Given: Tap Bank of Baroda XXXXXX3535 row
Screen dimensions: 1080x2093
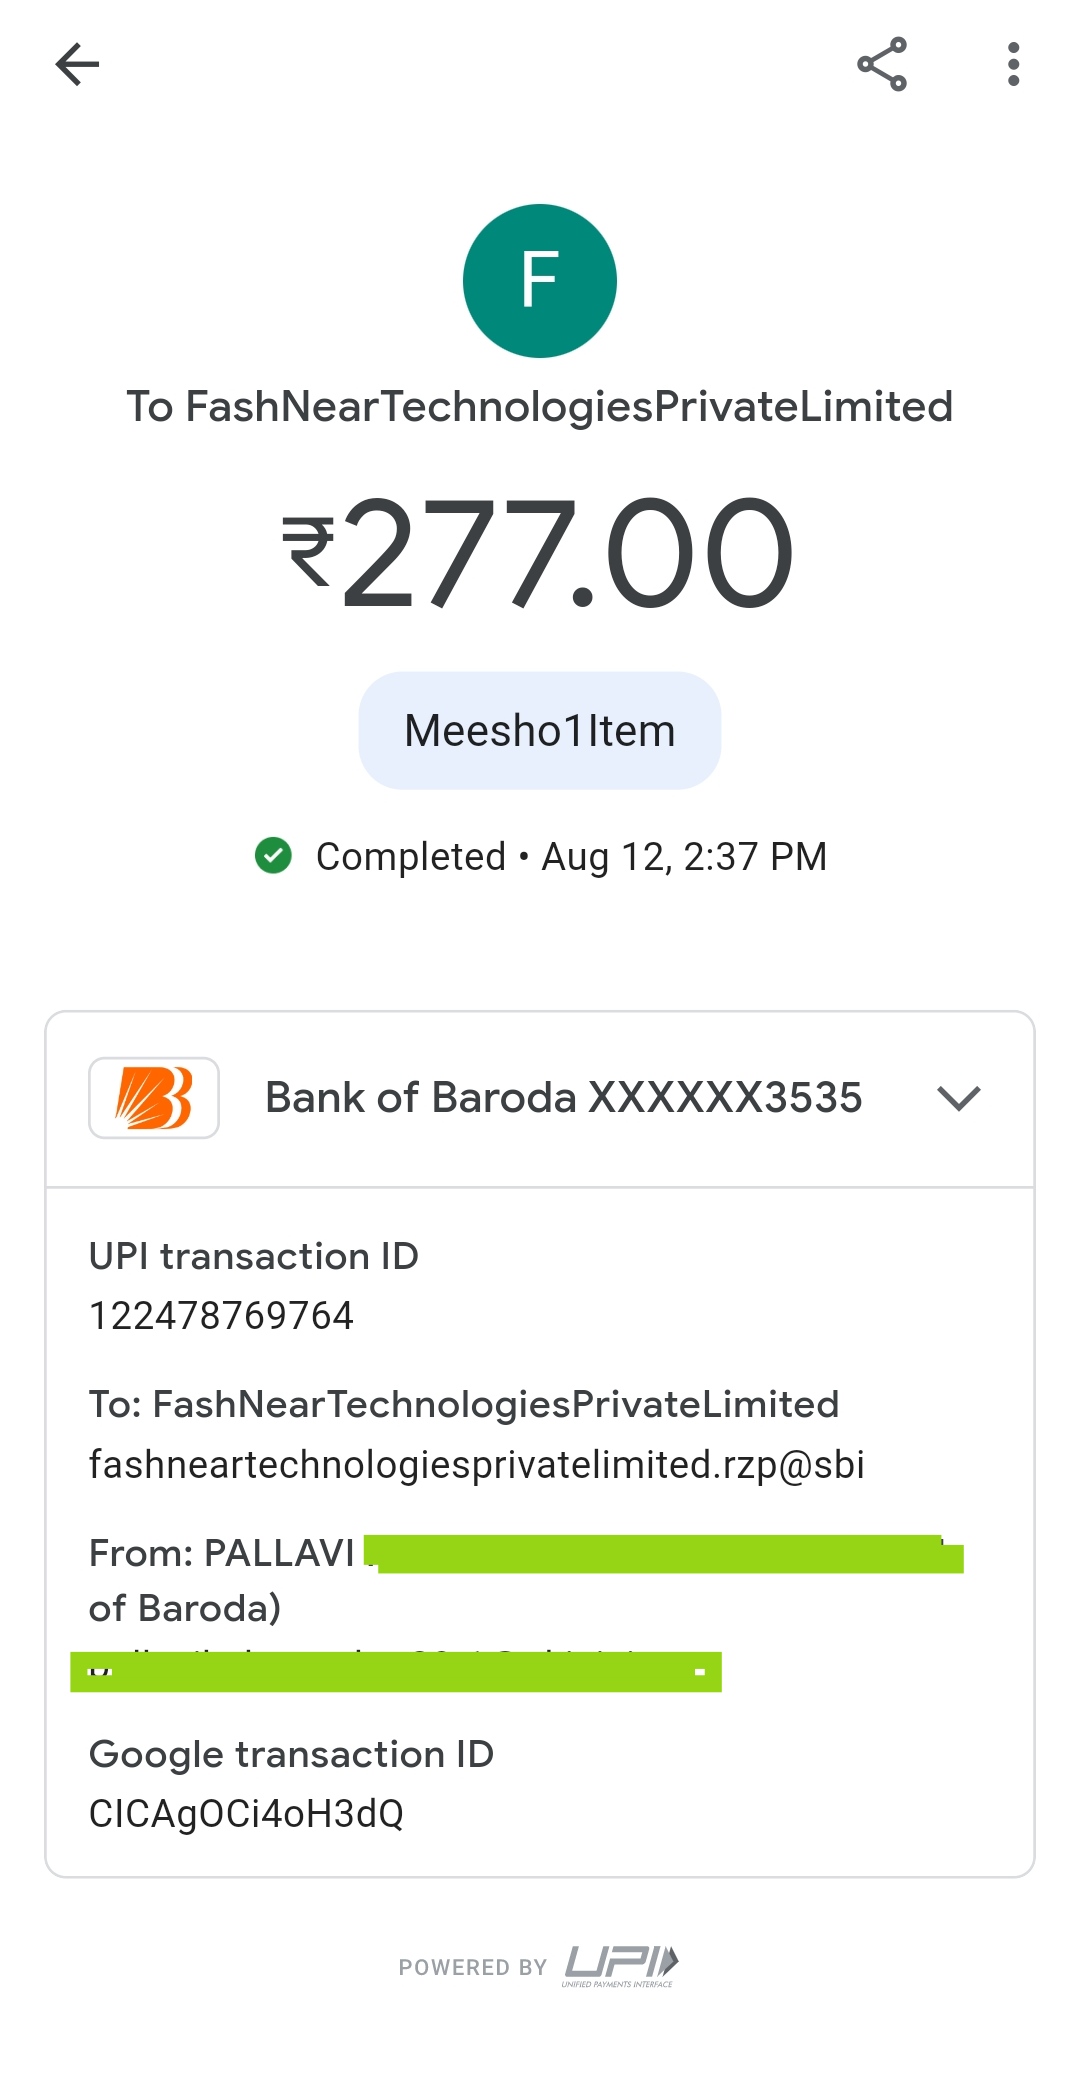Looking at the screenshot, I should [x=563, y=1098].
